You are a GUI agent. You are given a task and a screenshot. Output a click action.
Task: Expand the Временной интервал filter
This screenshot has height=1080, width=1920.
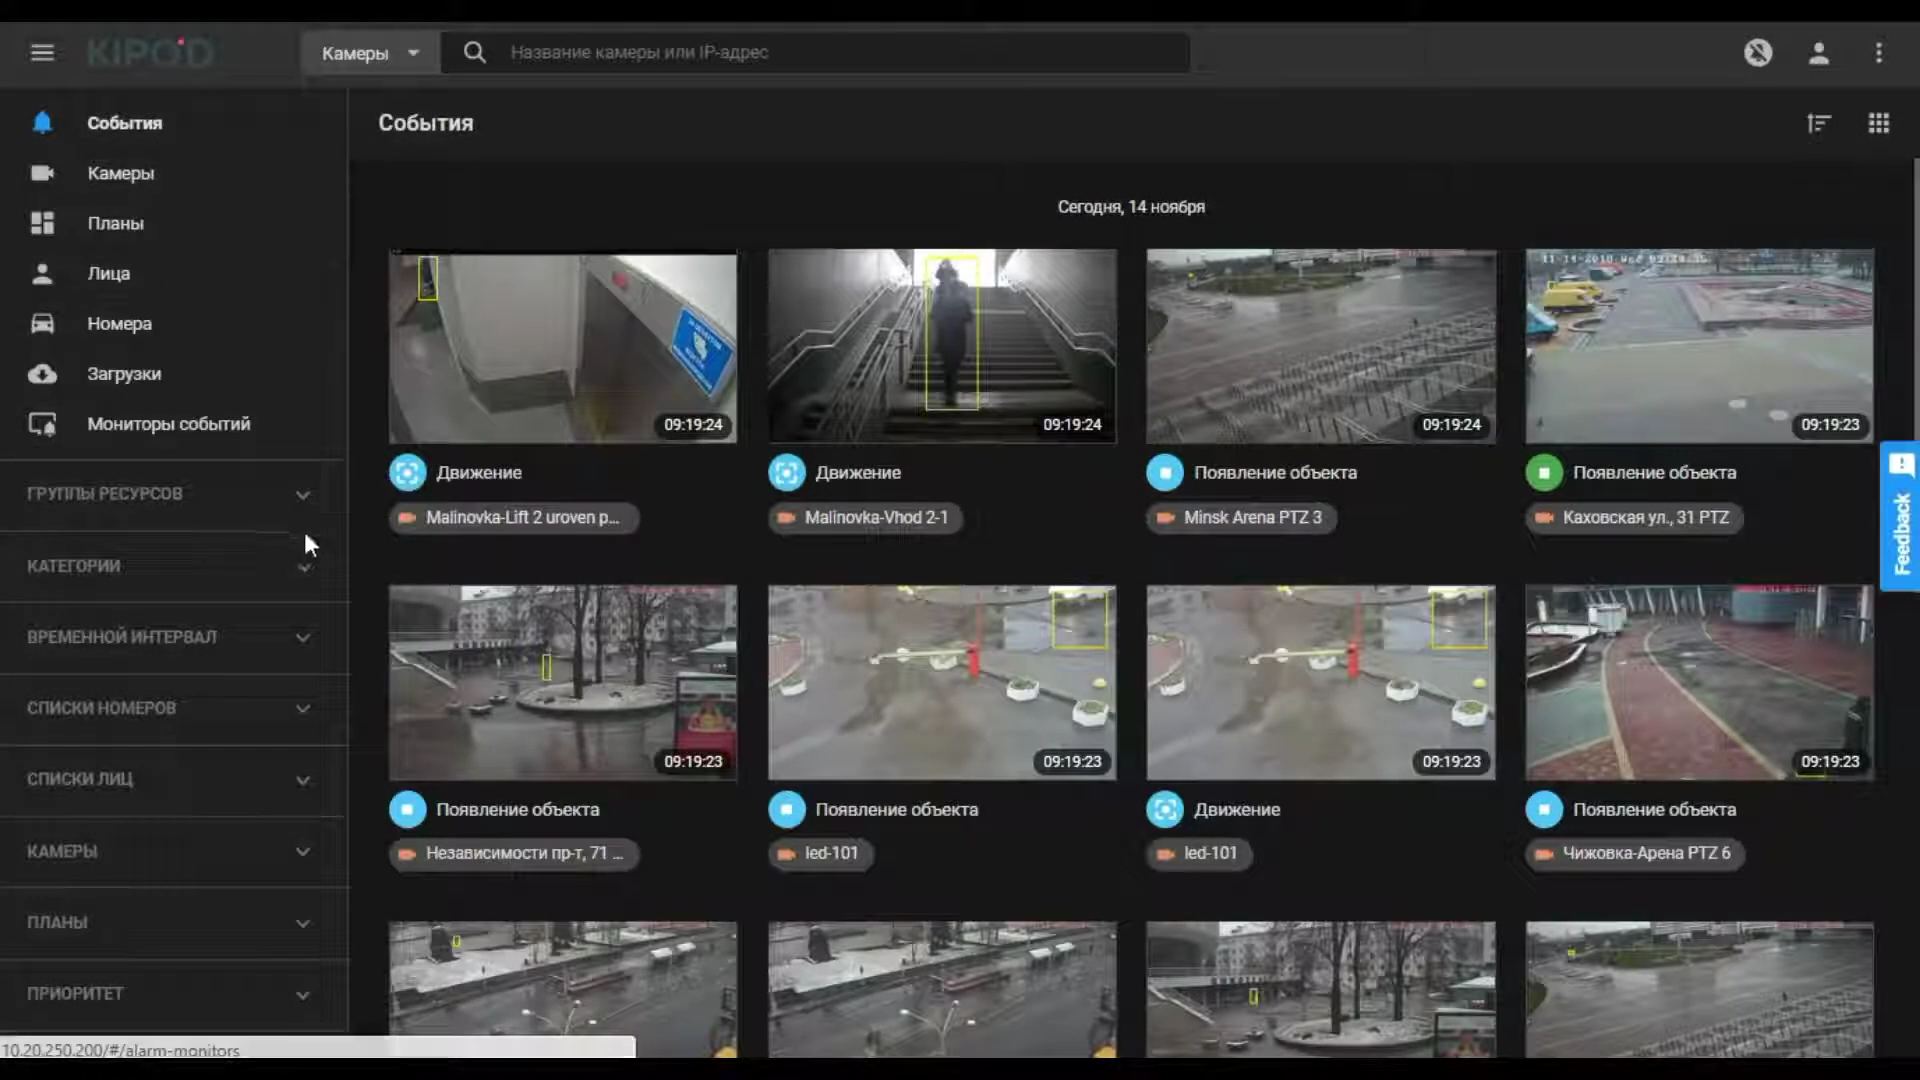(173, 637)
